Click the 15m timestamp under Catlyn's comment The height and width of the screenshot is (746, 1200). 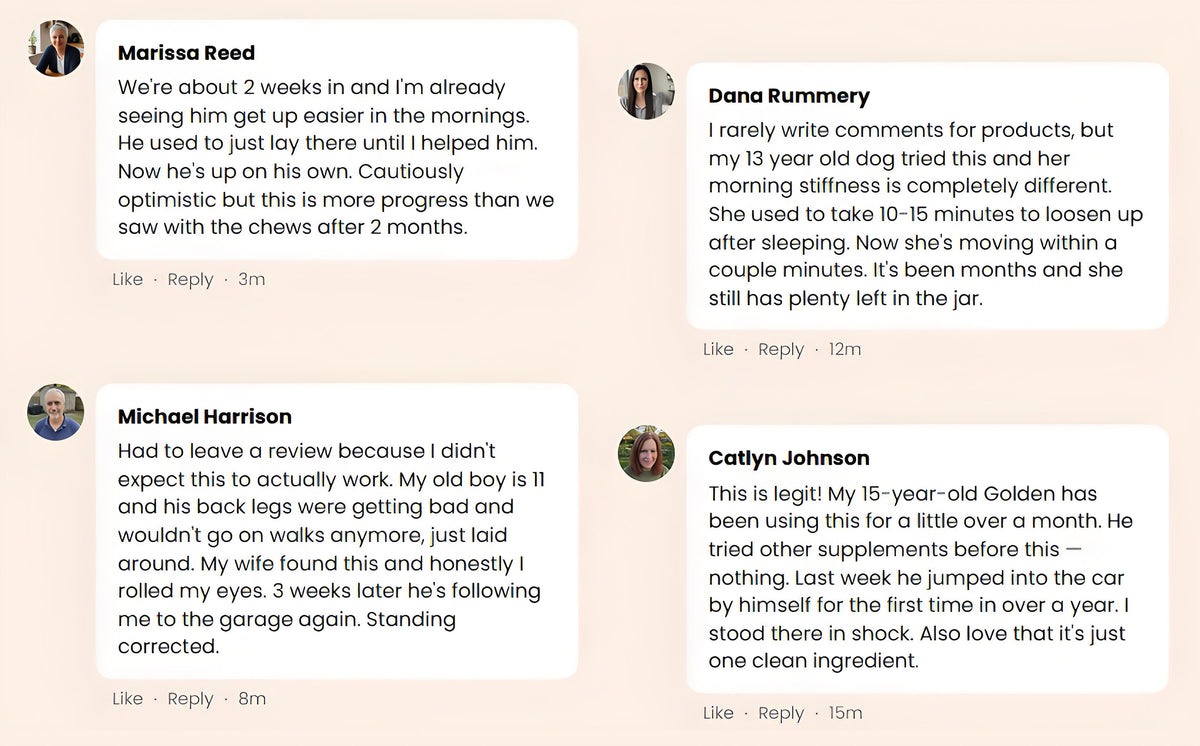pos(845,712)
